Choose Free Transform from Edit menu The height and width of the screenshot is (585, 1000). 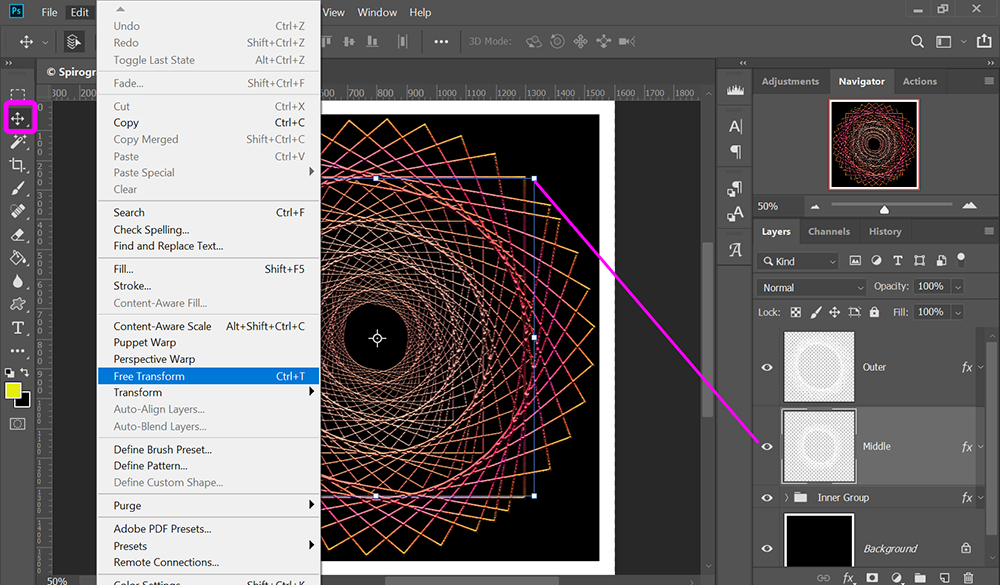coord(150,376)
